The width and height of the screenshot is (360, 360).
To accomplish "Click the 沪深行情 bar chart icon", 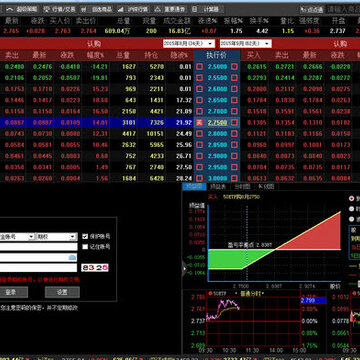I will pos(121,9).
